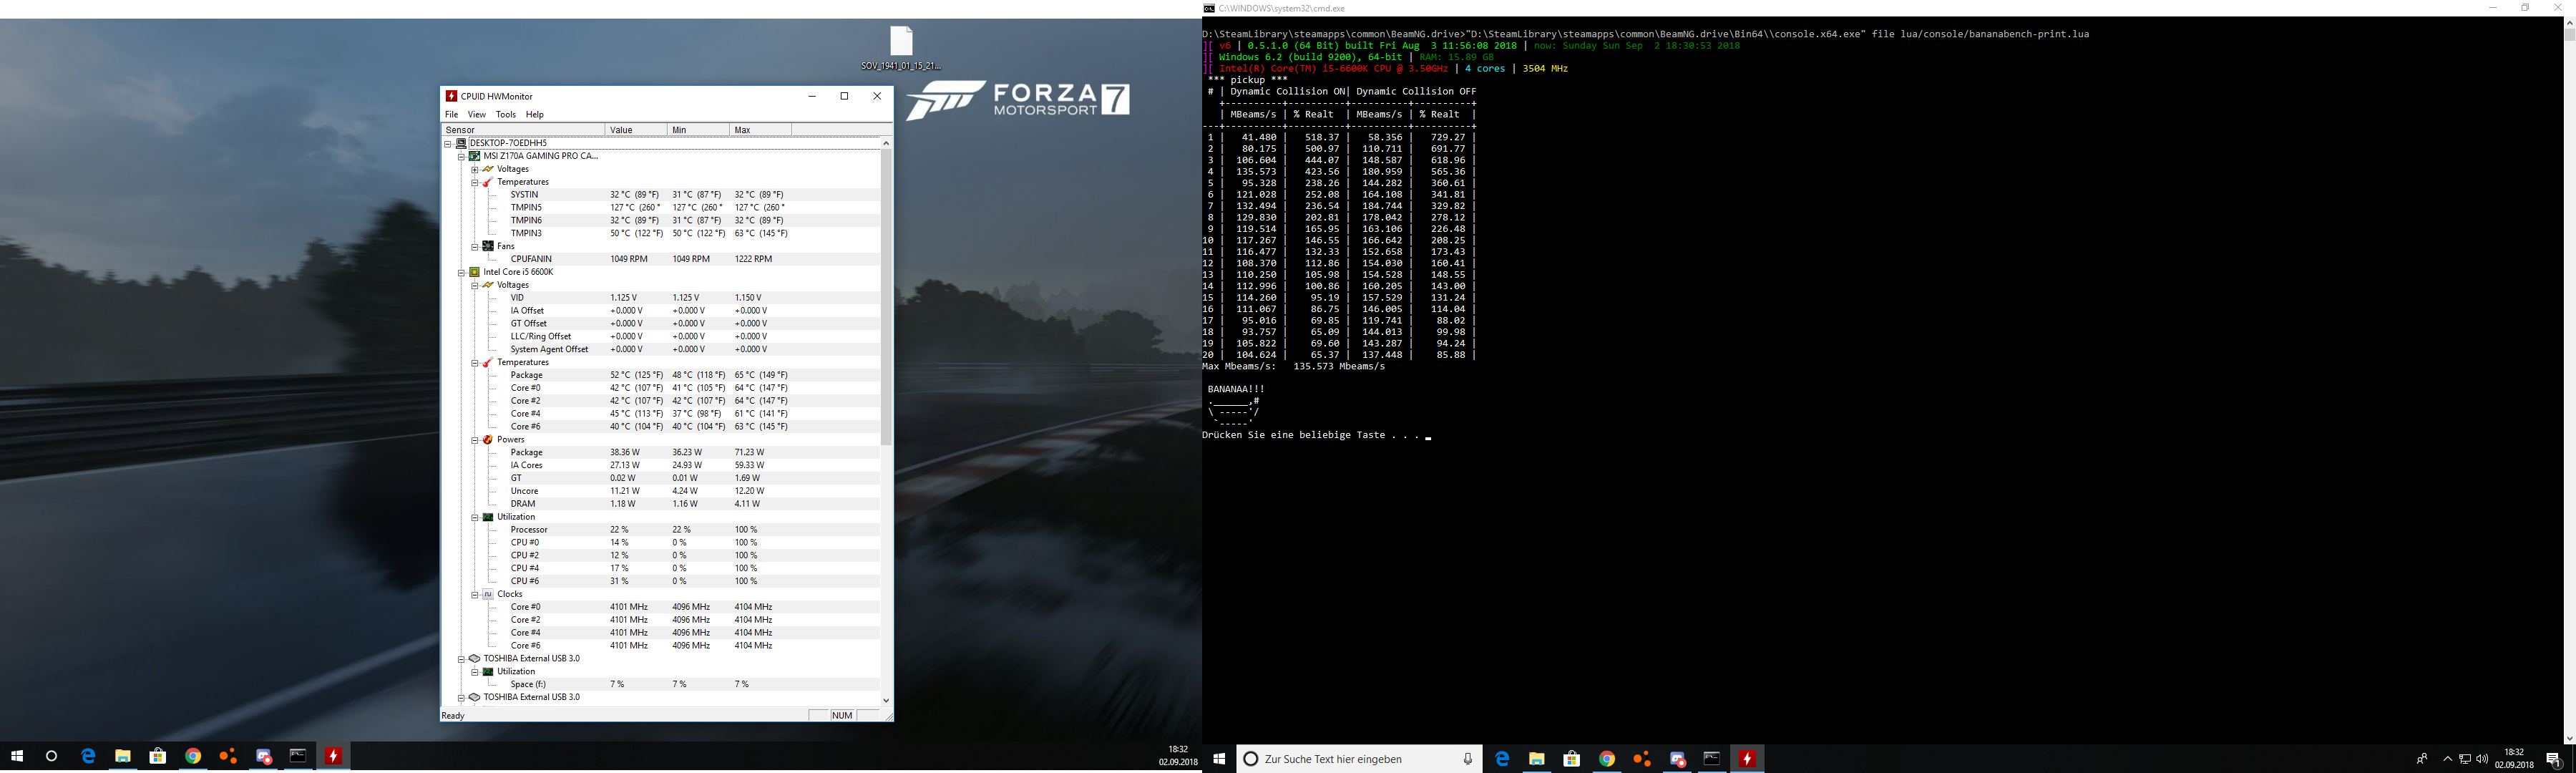
Task: Collapse the DESKTOP-7OEDHH5 root node
Action: pos(448,143)
